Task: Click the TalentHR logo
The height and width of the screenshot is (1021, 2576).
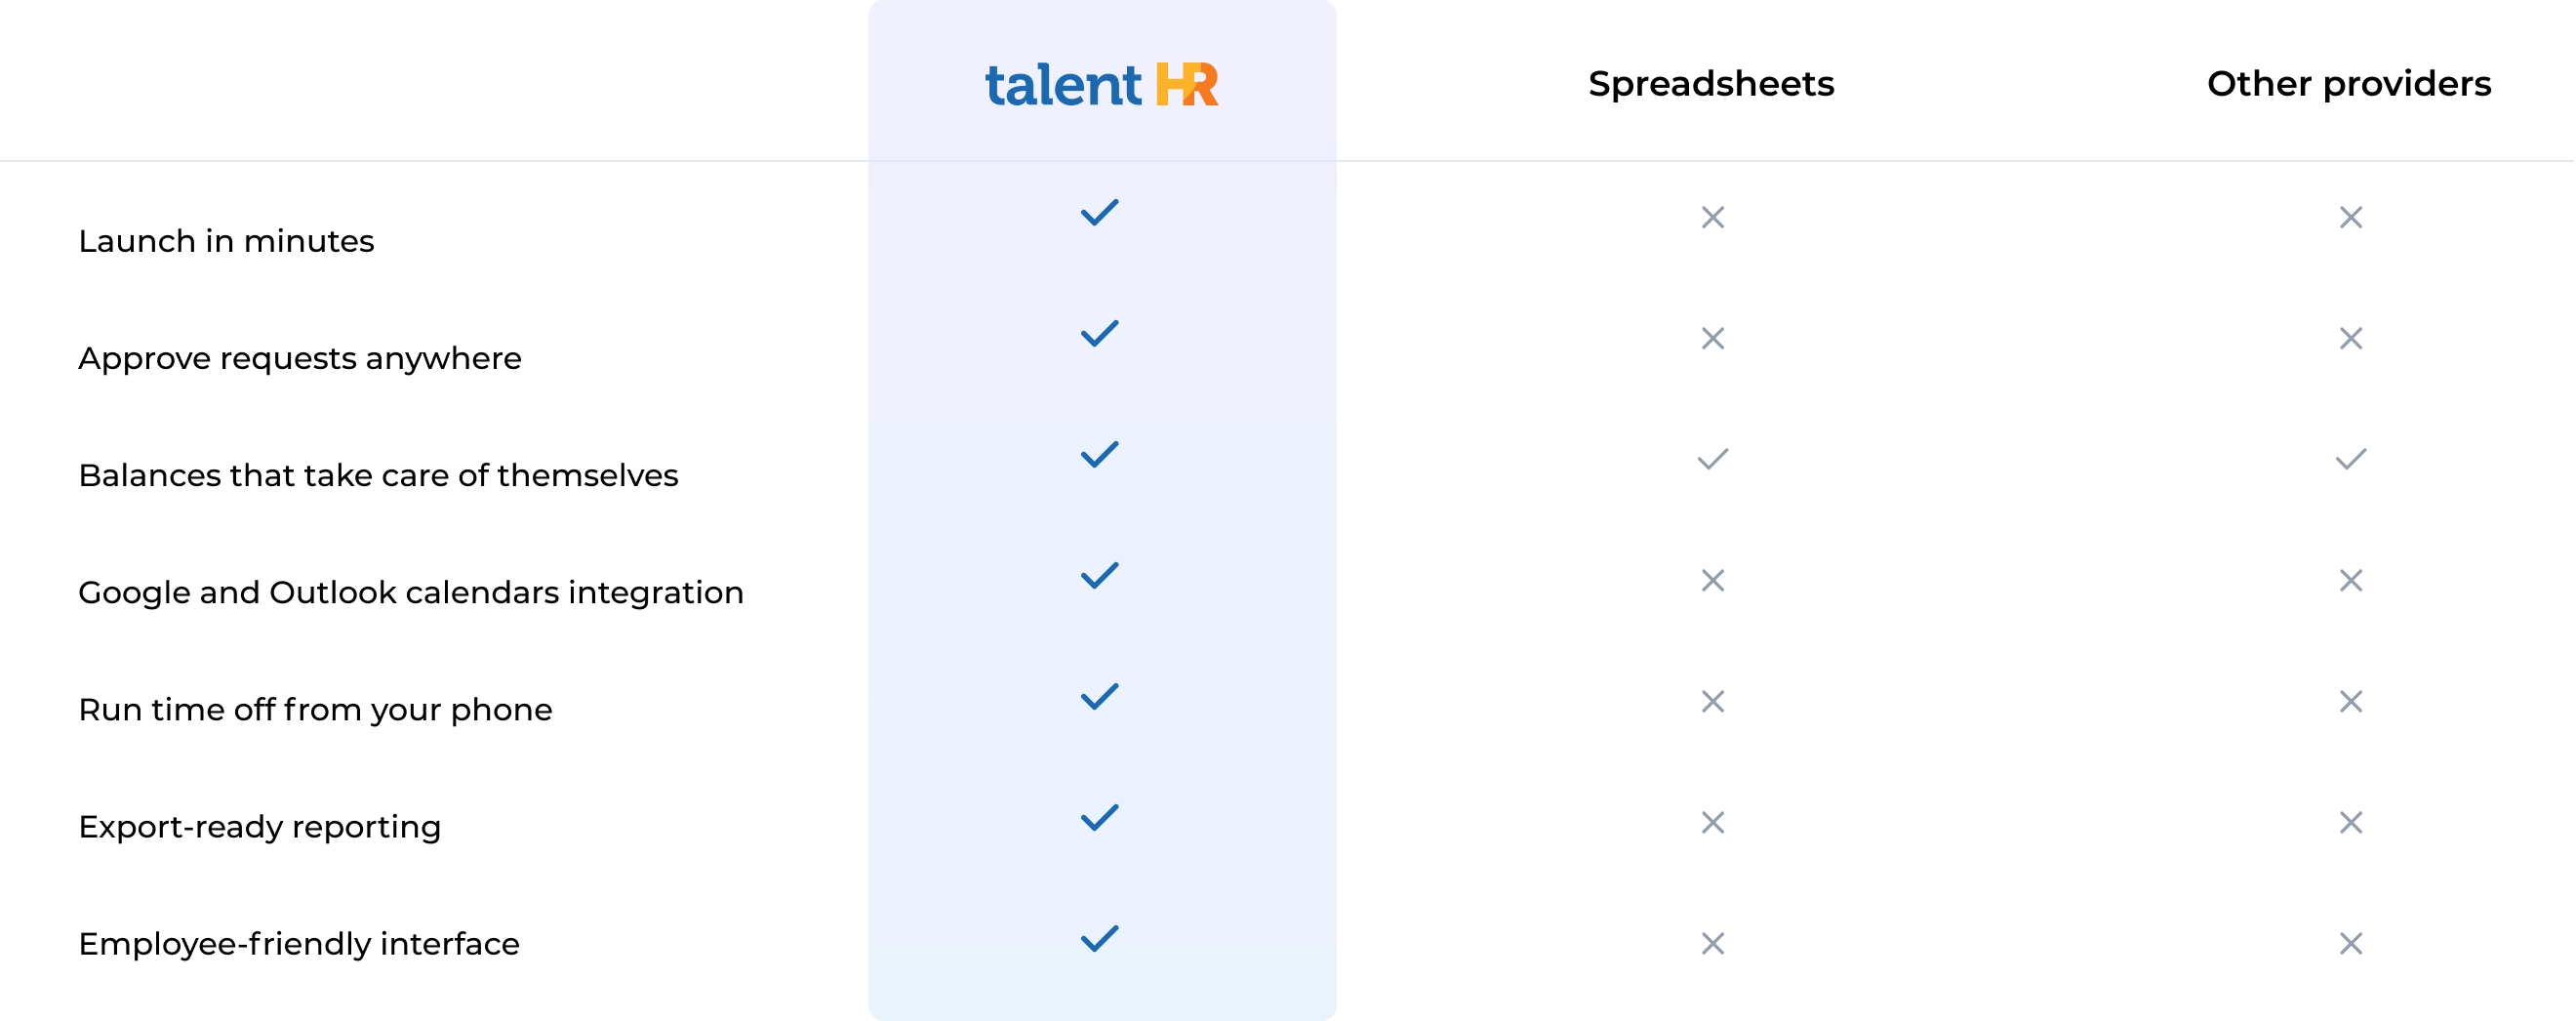Action: pyautogui.click(x=1101, y=84)
